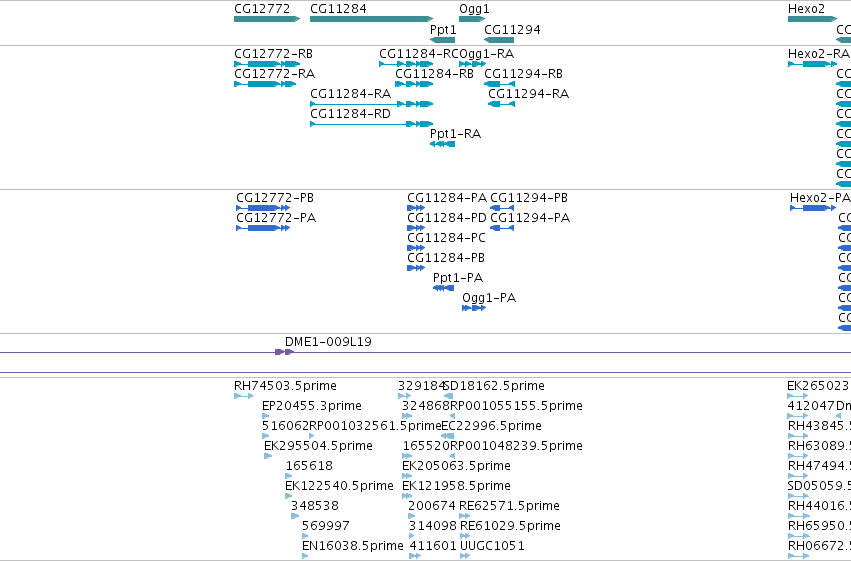851x561 pixels.
Task: Click feature 314098
Action: pyautogui.click(x=412, y=537)
